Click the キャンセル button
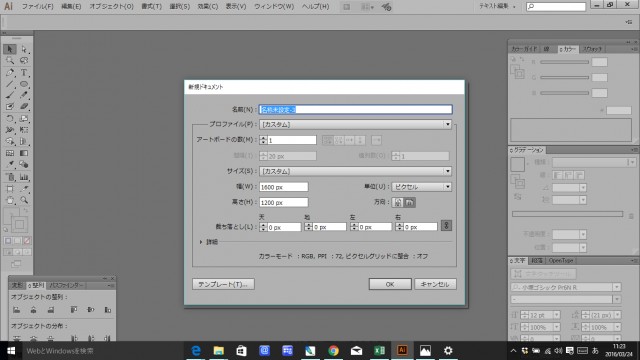Screen dimensions: 640x360 [x=435, y=284]
